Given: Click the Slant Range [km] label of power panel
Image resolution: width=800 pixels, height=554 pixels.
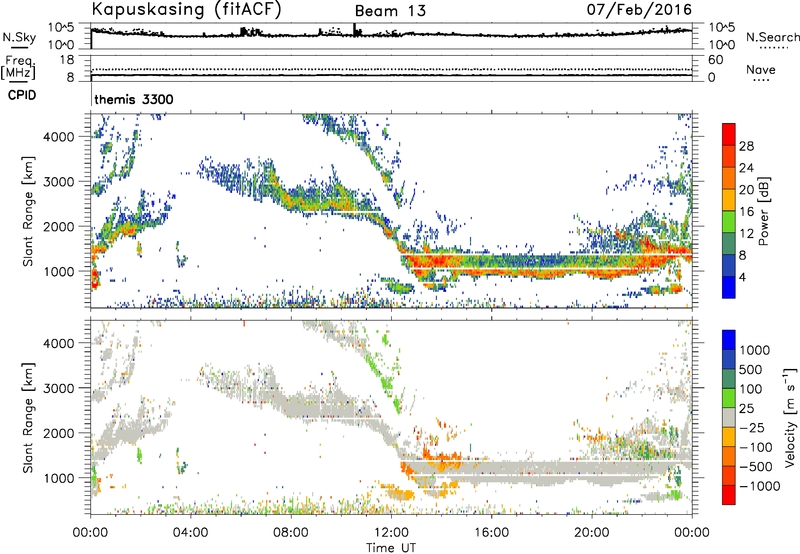Looking at the screenshot, I should pos(28,211).
